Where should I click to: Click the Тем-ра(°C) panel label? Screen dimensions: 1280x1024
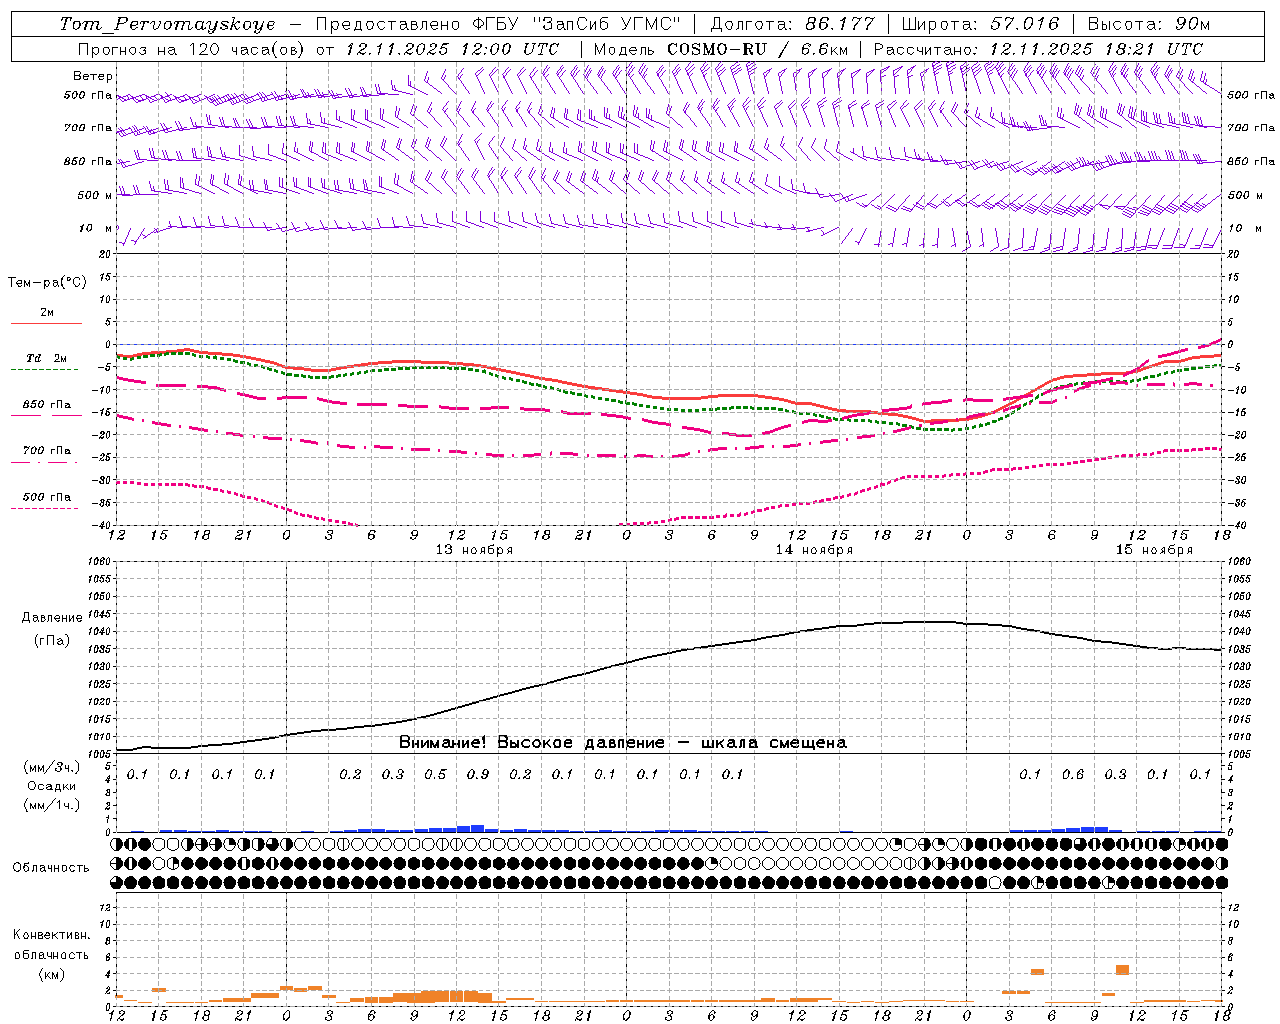(47, 283)
